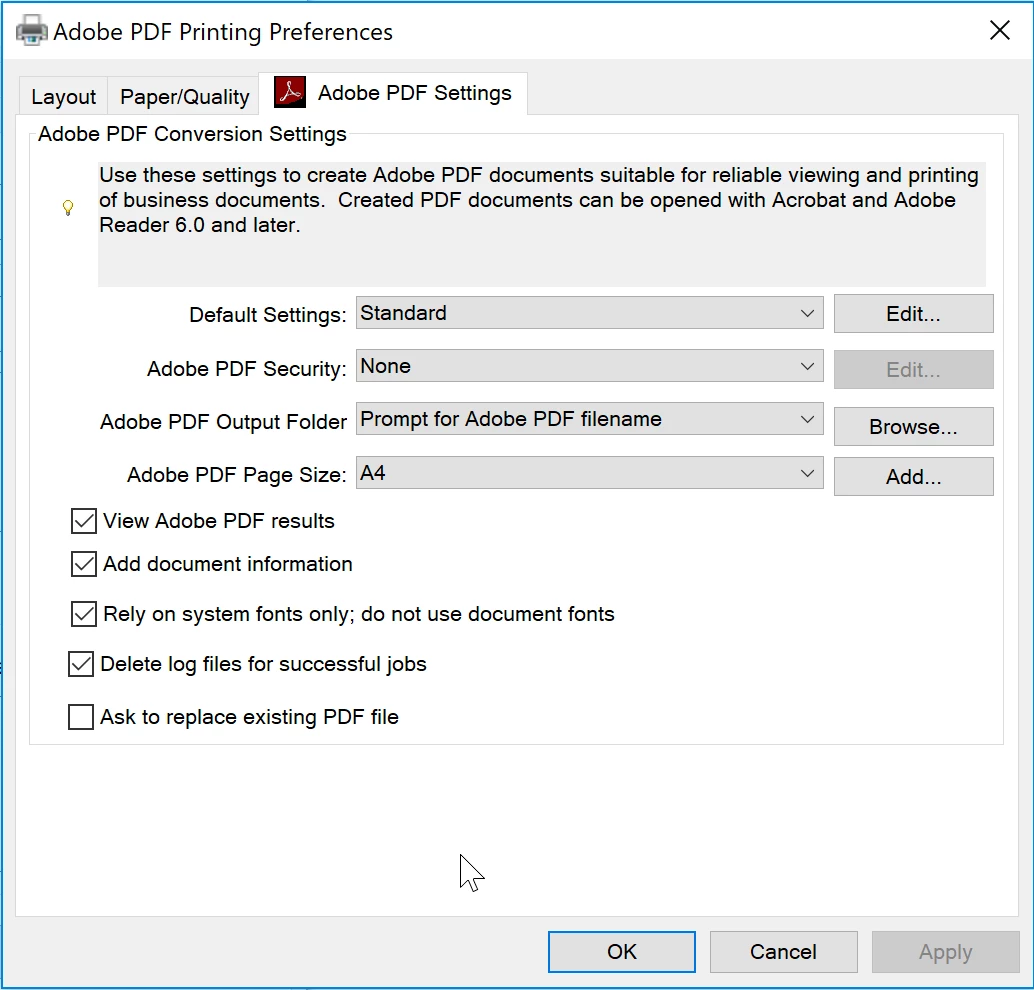1034x990 pixels.
Task: Expand the Adobe PDF Security dropdown
Action: pyautogui.click(x=590, y=366)
